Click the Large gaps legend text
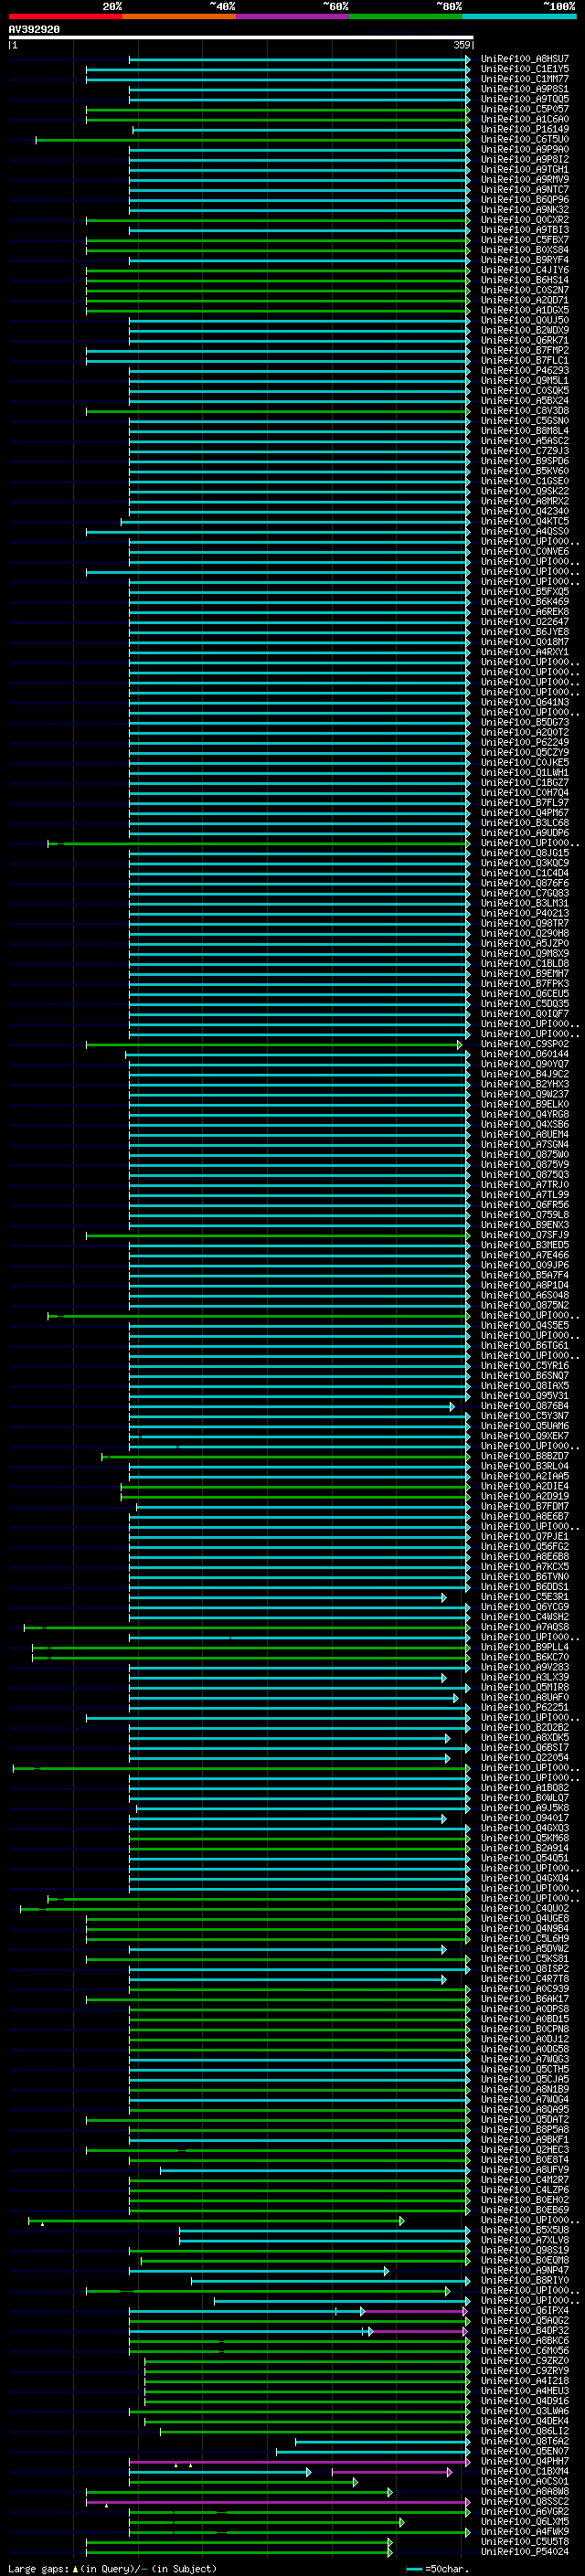585x2576 pixels. (112, 2568)
